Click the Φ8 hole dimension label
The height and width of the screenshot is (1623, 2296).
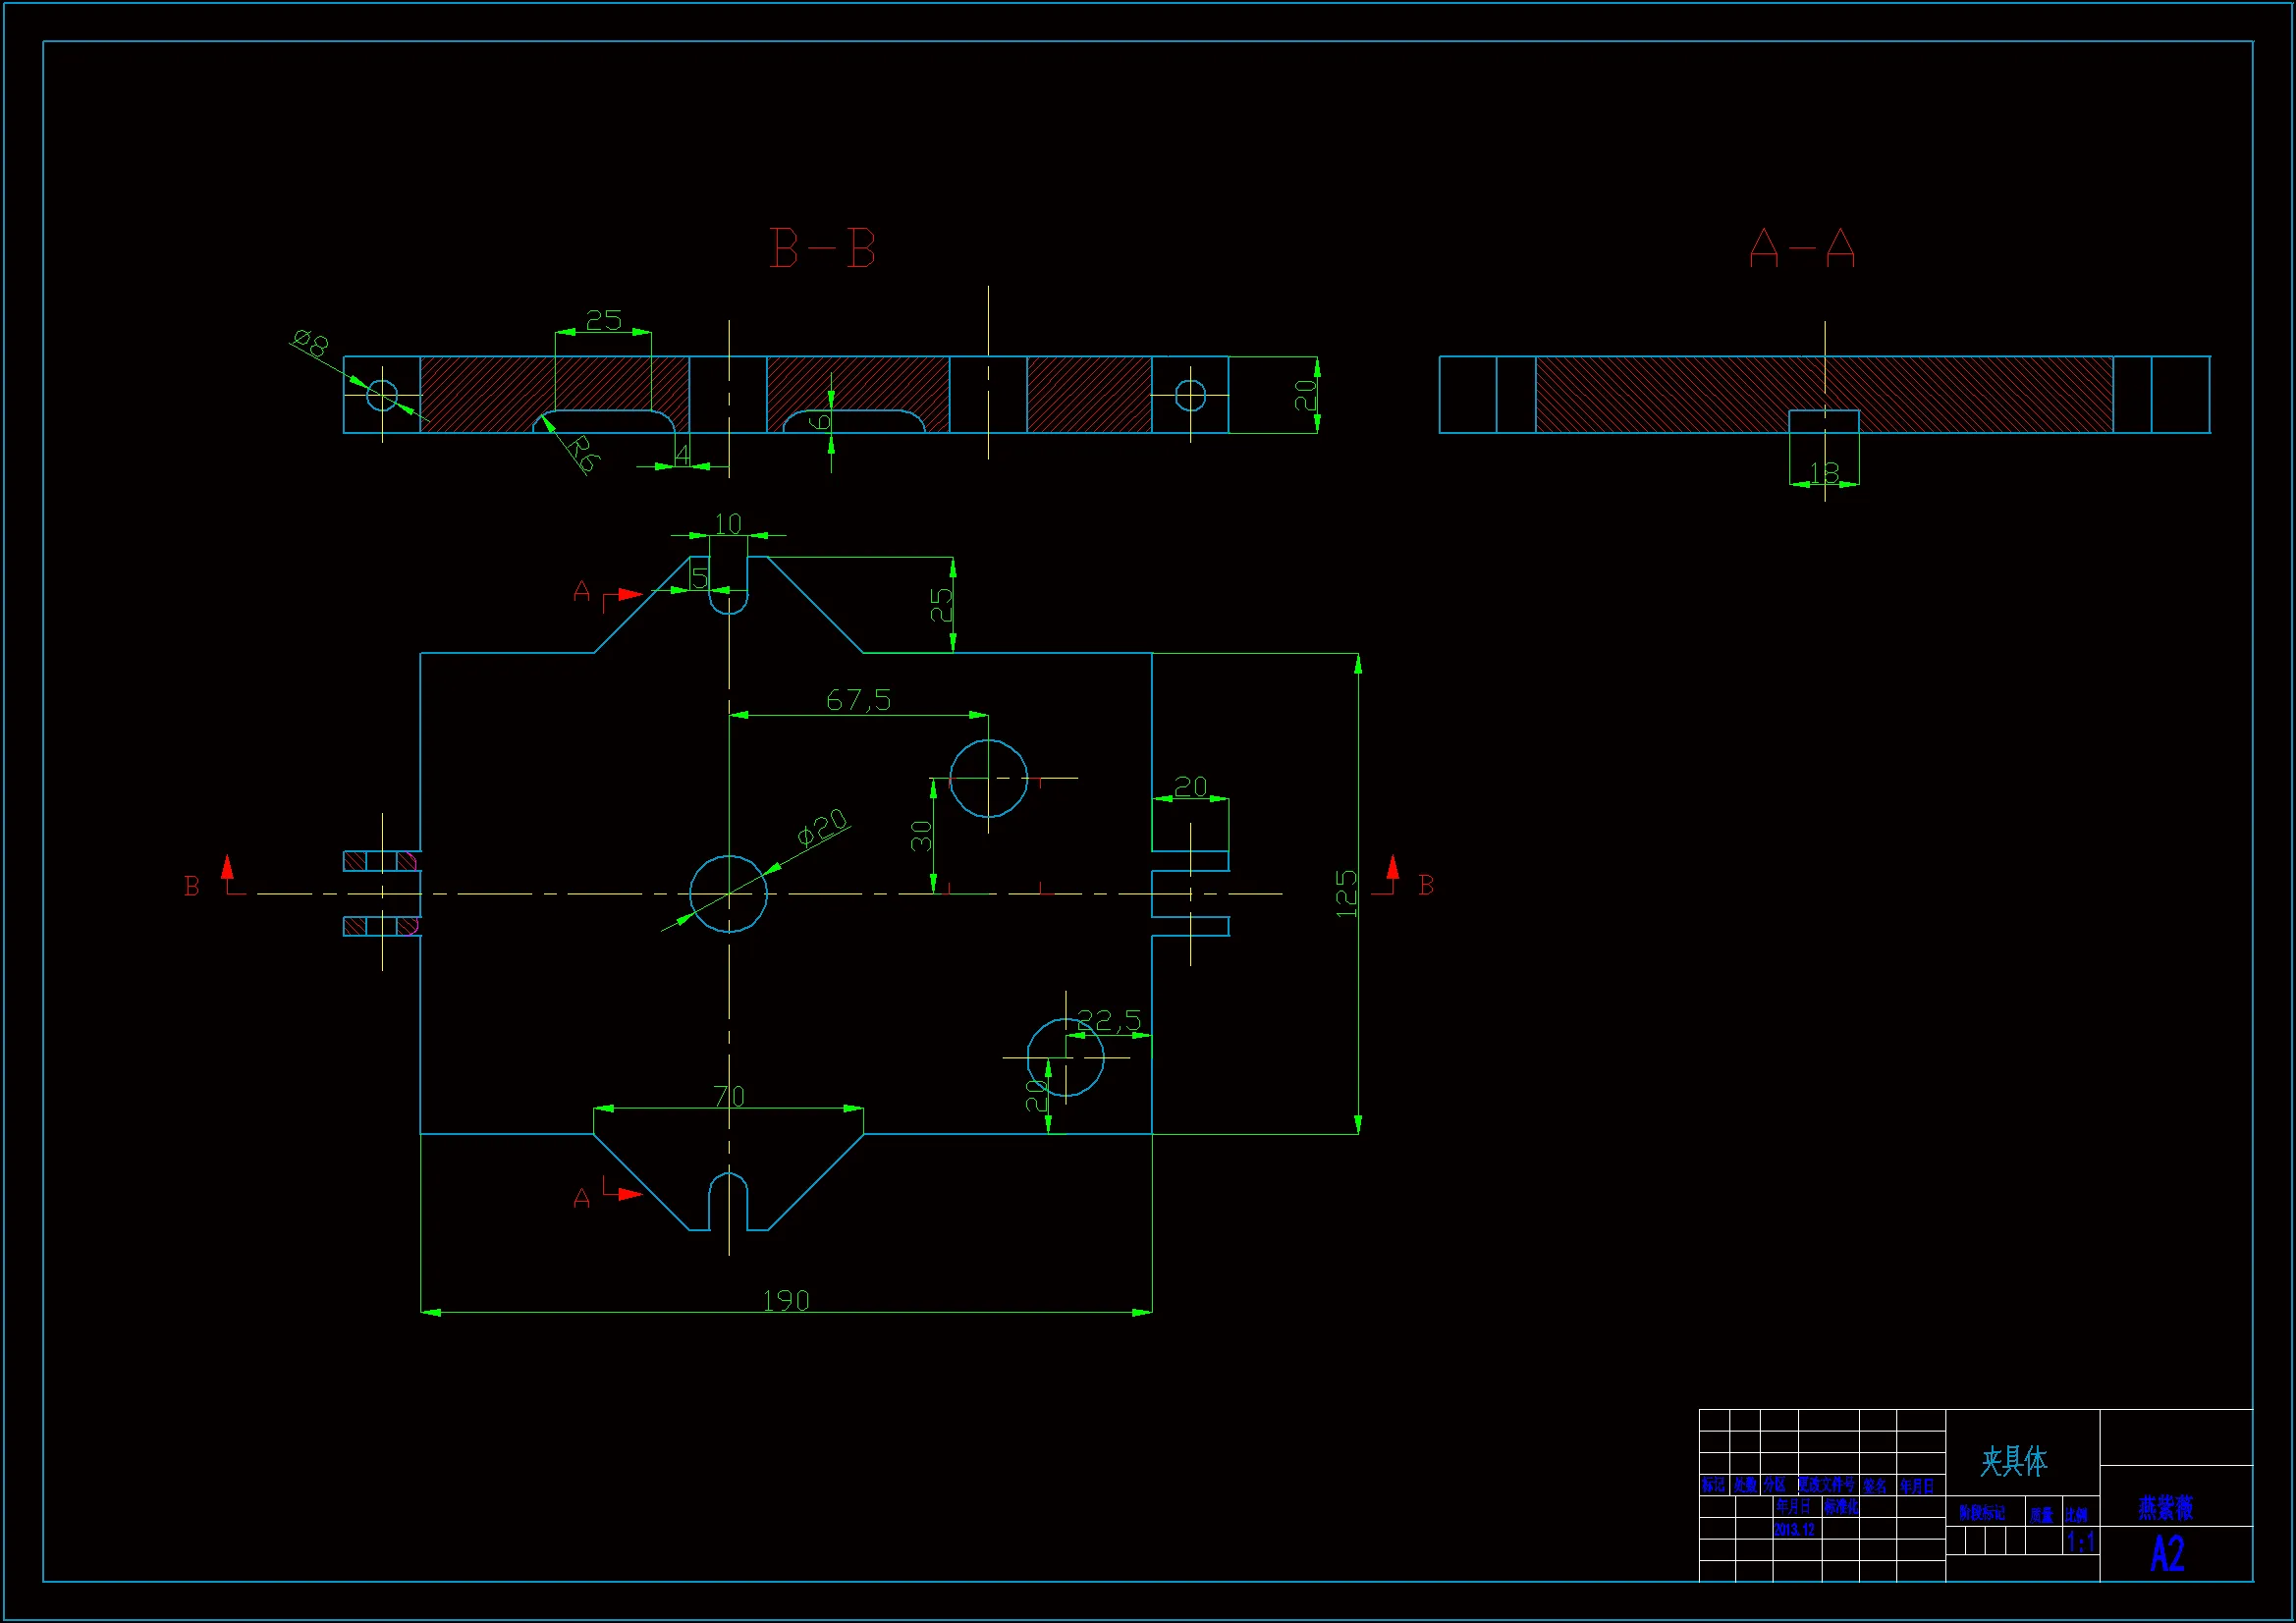pyautogui.click(x=312, y=343)
